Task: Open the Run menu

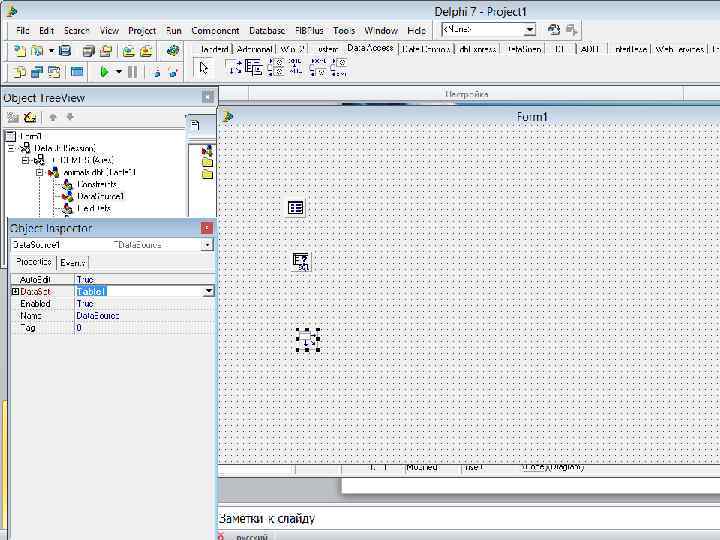Action: (174, 31)
